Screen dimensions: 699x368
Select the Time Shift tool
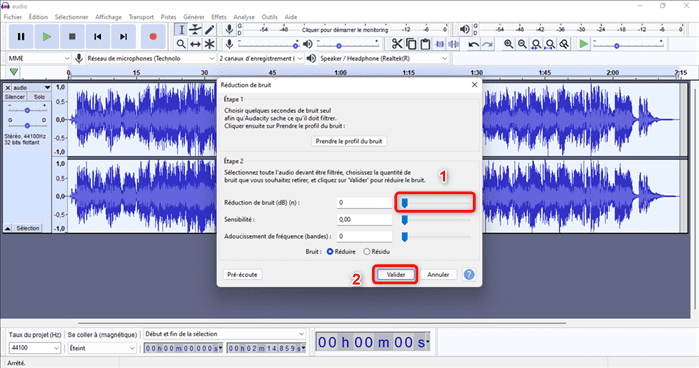pyautogui.click(x=195, y=44)
